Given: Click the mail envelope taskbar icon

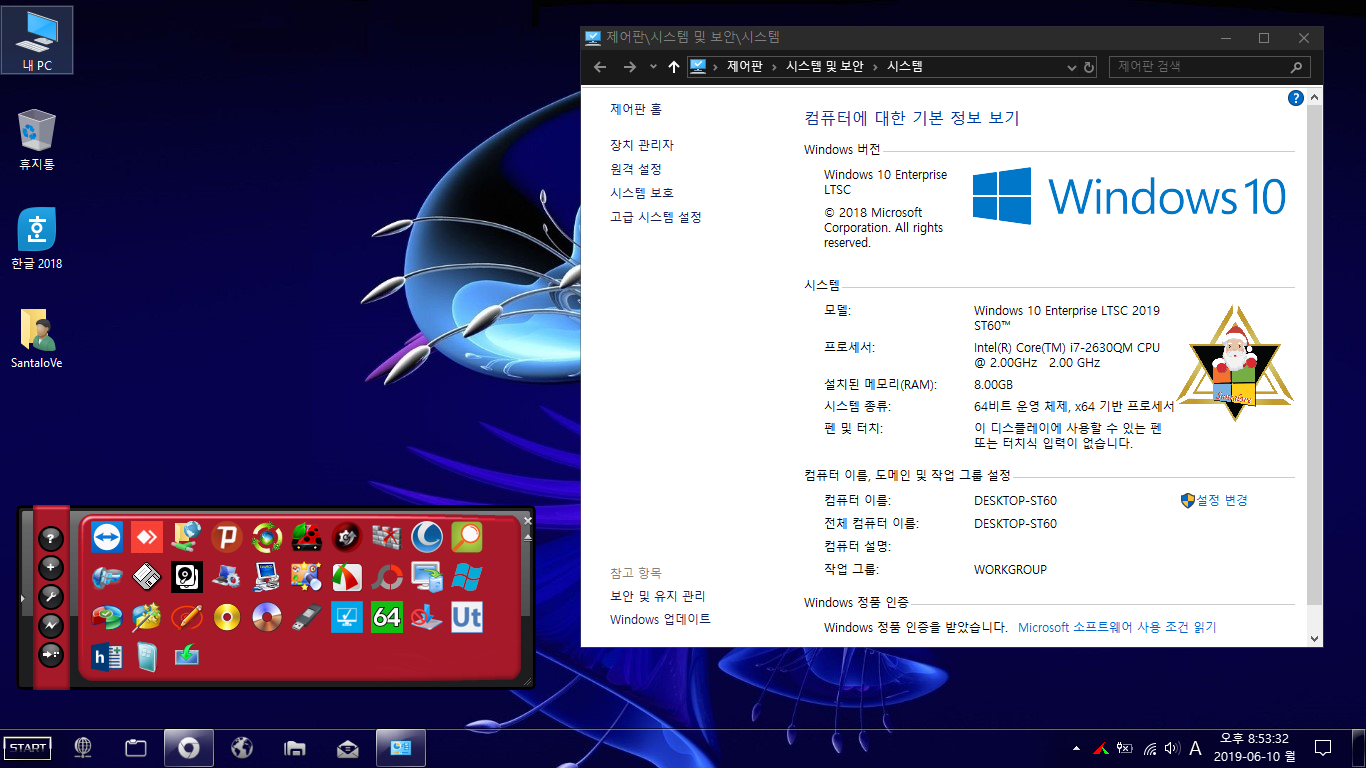Looking at the screenshot, I should [347, 748].
